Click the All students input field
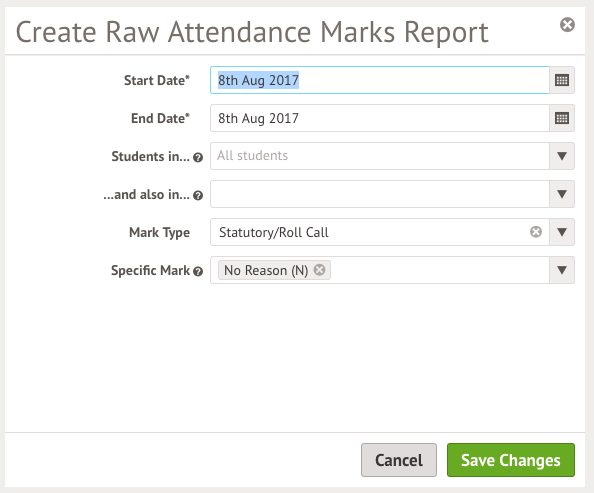The width and height of the screenshot is (594, 493). pos(380,156)
